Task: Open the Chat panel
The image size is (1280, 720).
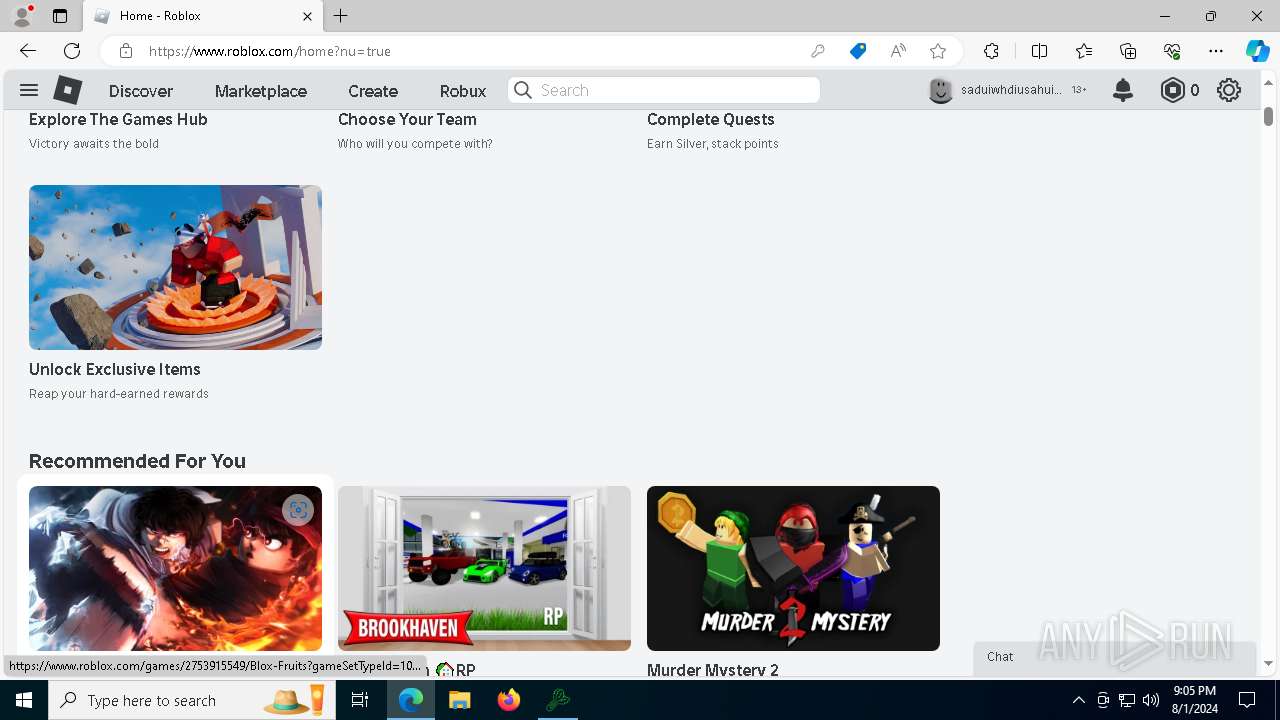Action: click(1115, 657)
